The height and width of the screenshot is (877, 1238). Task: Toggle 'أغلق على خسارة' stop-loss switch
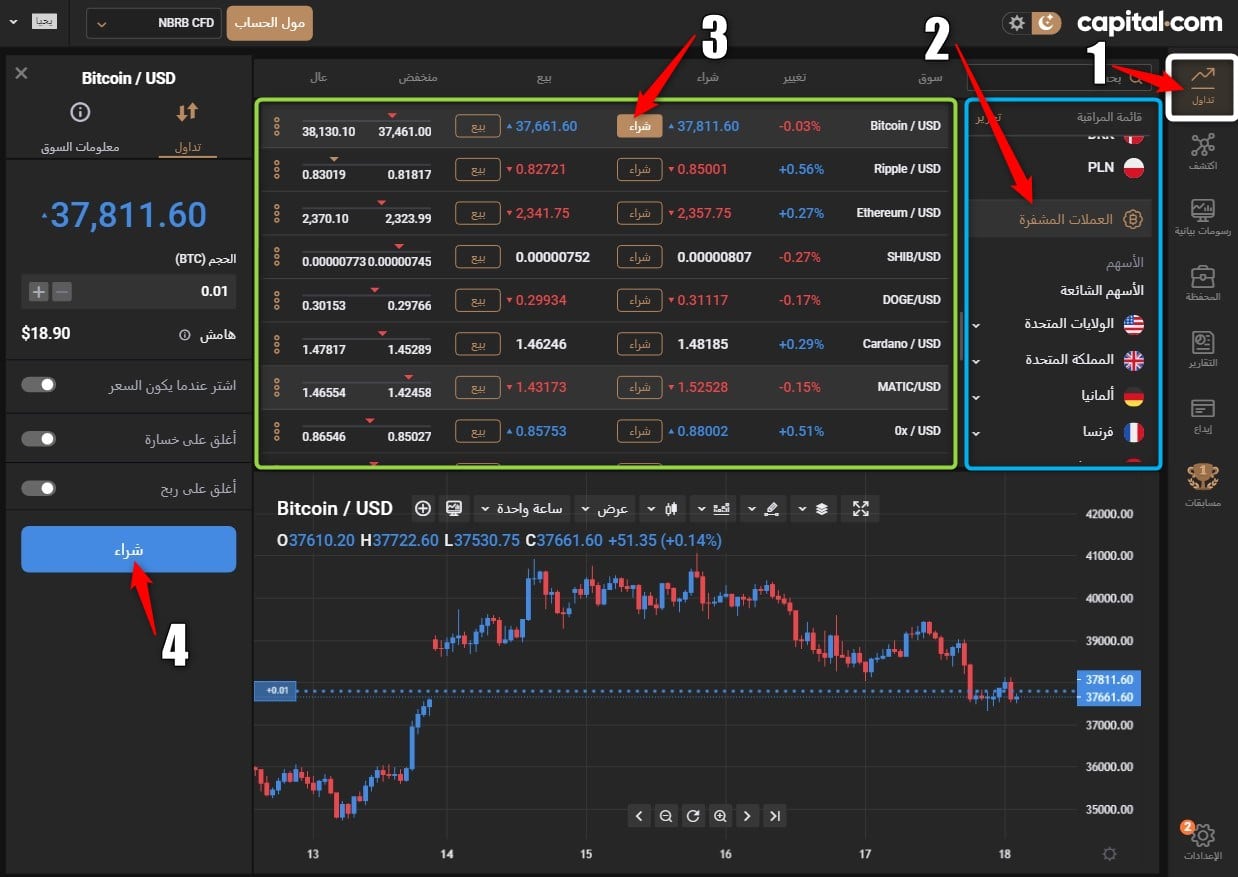(39, 438)
